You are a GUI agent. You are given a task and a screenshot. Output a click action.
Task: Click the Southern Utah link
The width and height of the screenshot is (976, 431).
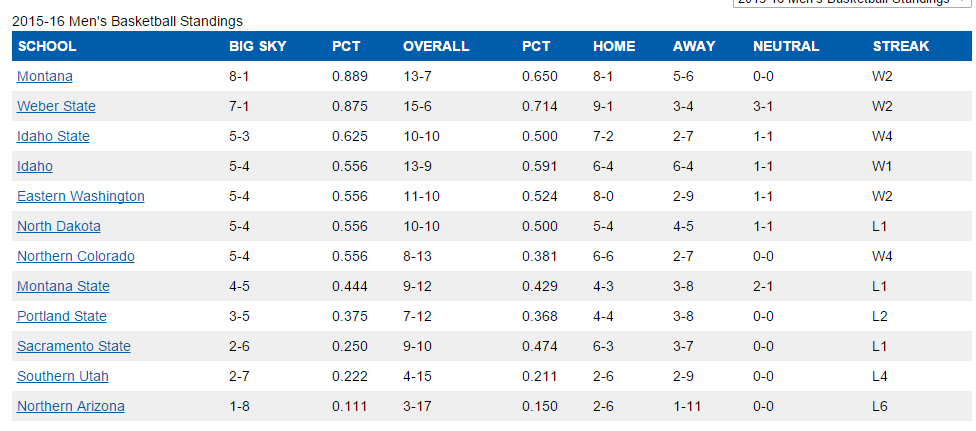pyautogui.click(x=63, y=376)
